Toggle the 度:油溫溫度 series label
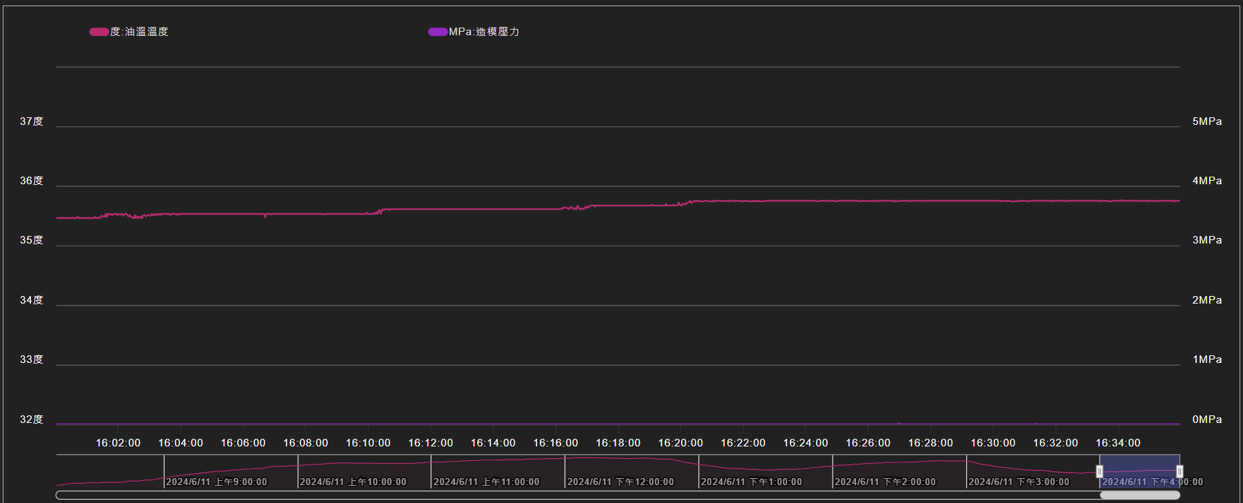 (x=139, y=32)
